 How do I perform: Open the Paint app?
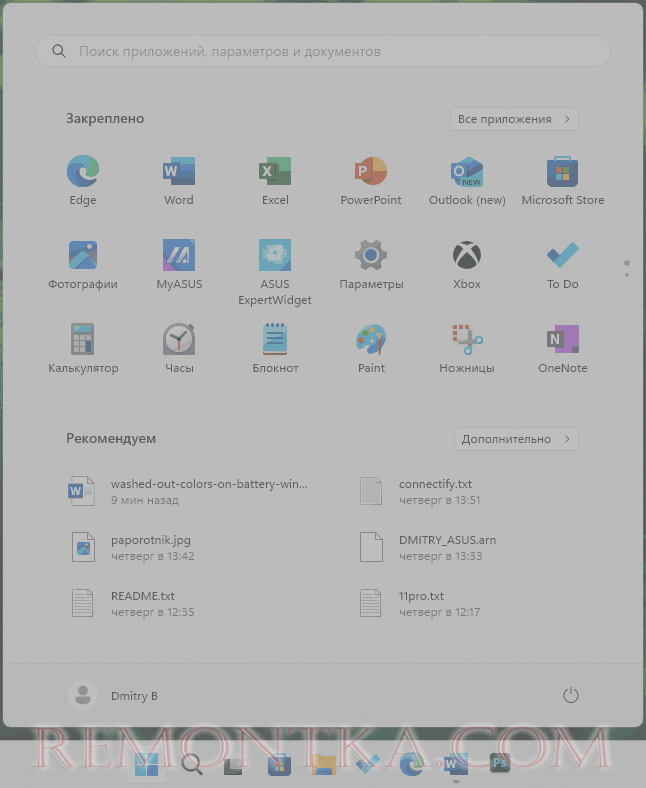click(371, 349)
